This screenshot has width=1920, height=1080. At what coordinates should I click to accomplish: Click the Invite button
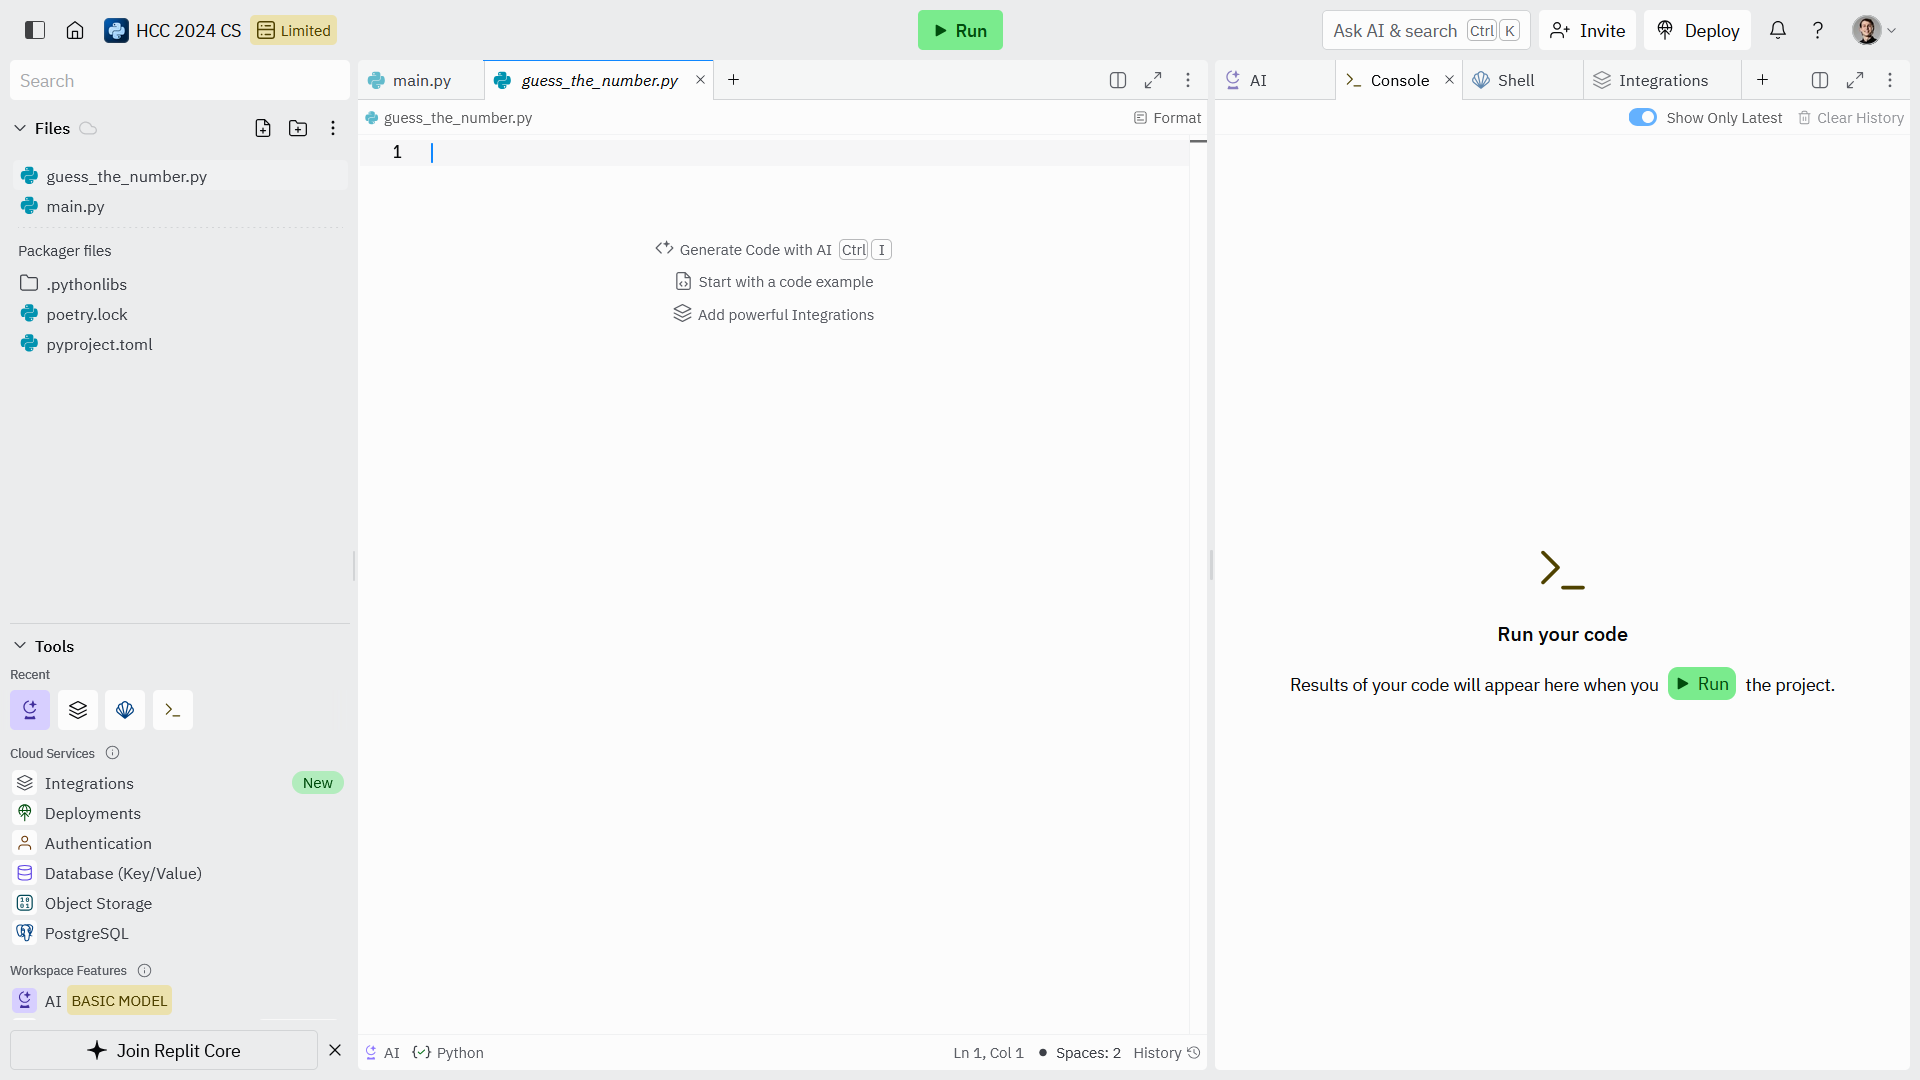coord(1587,30)
